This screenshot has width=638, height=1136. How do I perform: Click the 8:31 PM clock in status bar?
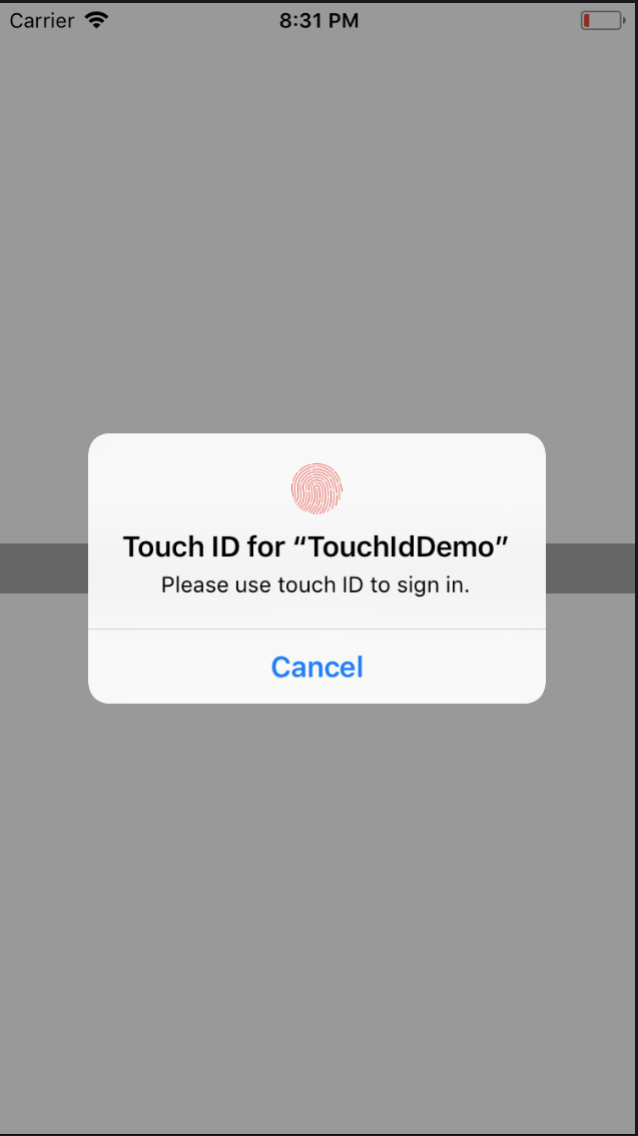319,20
